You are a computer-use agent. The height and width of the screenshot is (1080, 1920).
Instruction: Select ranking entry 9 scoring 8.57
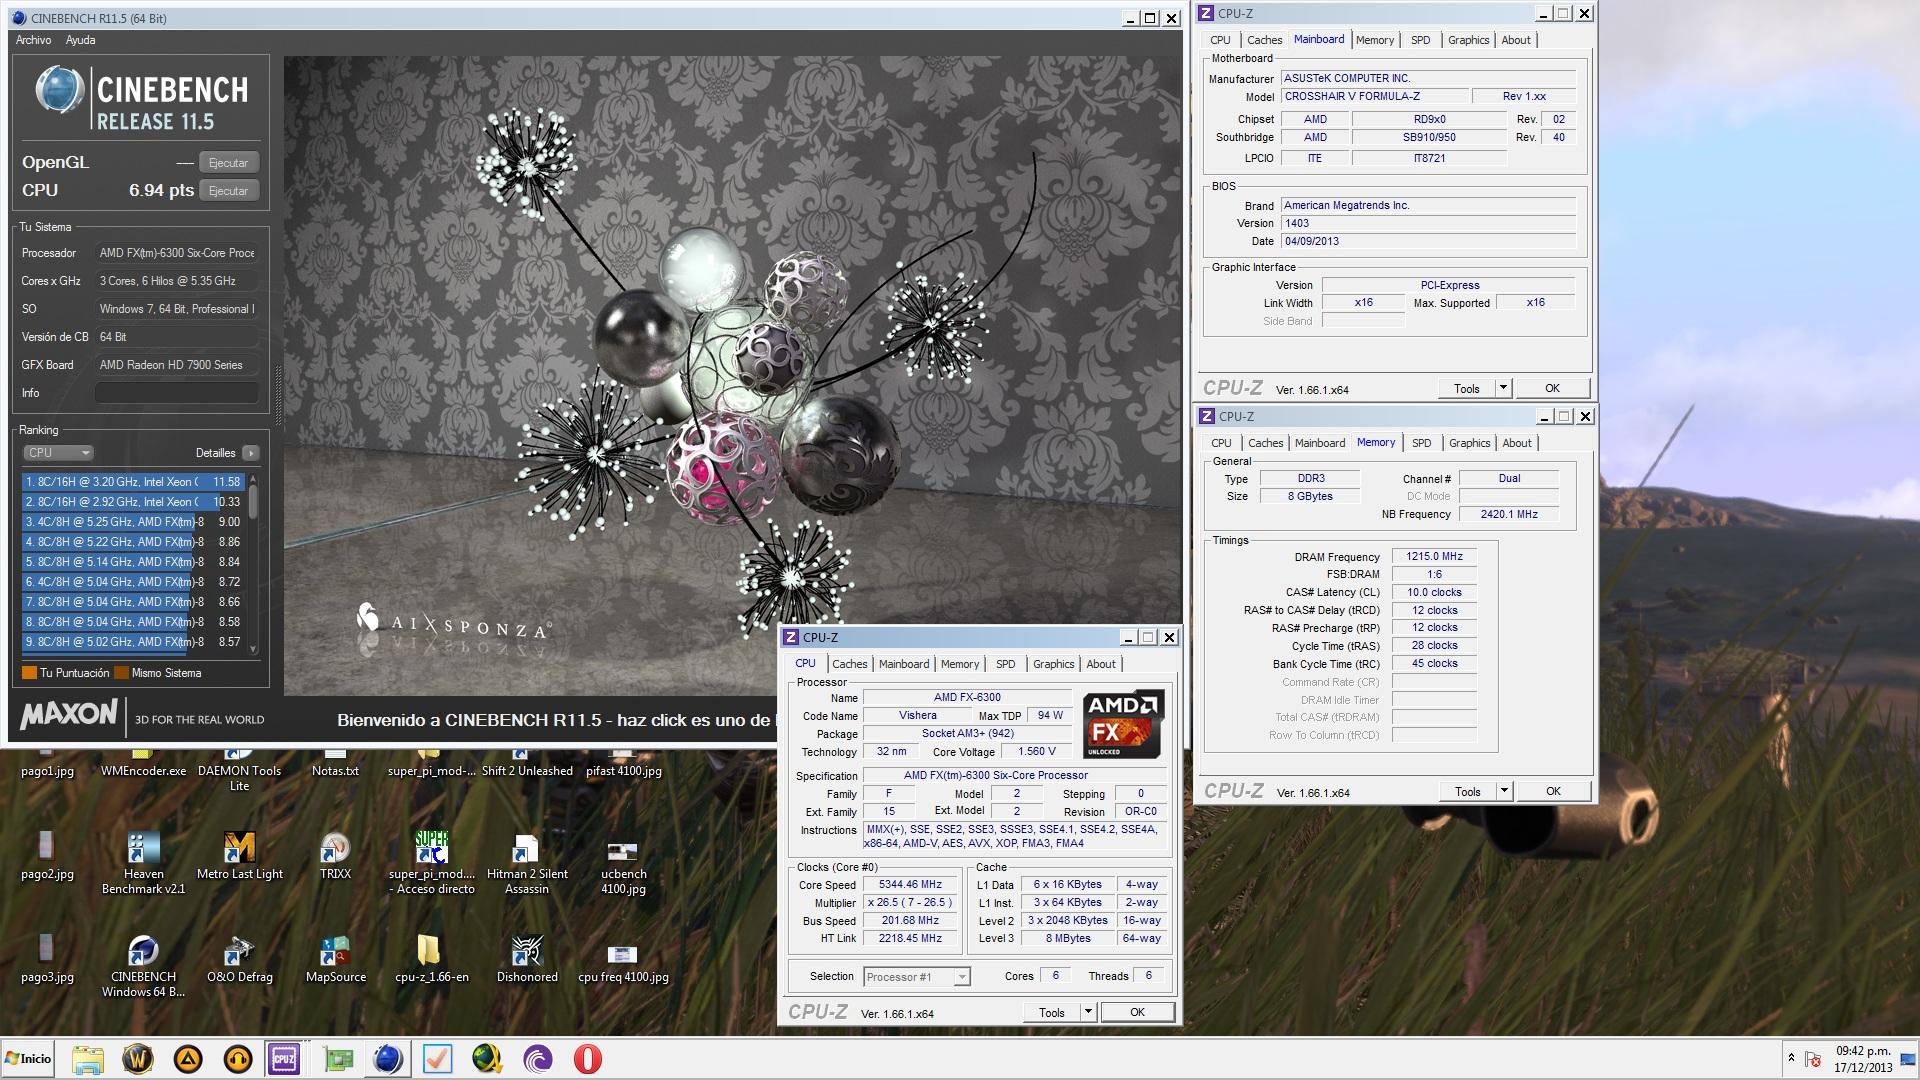[x=133, y=642]
